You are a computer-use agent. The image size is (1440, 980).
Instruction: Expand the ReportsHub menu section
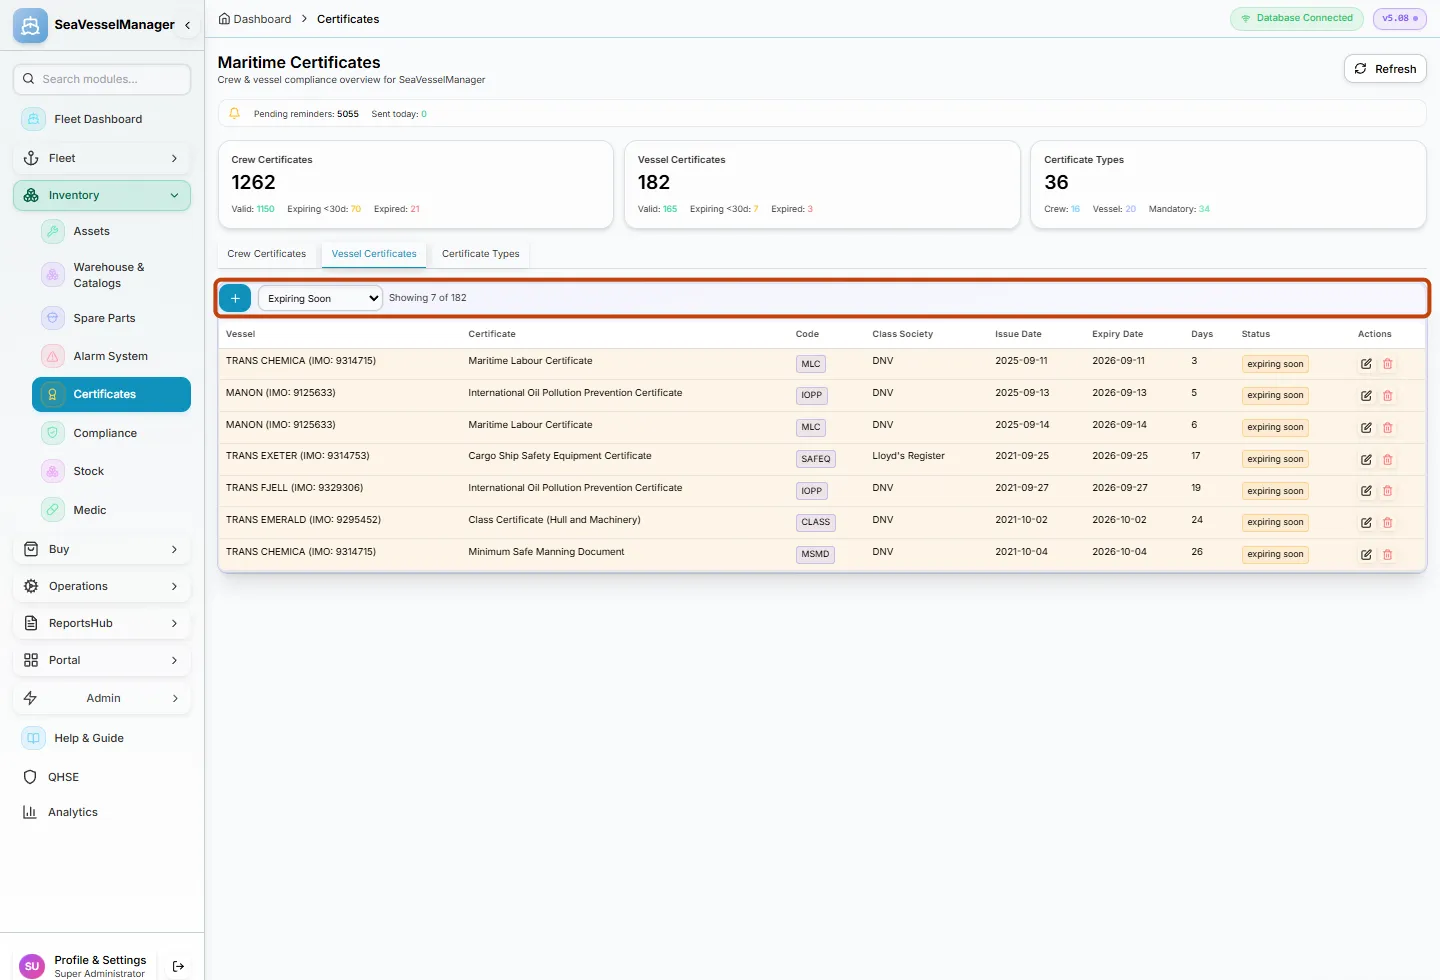pyautogui.click(x=102, y=623)
